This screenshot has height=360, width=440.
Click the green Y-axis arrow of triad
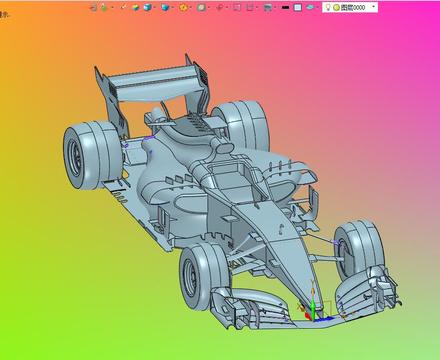pyautogui.click(x=313, y=306)
